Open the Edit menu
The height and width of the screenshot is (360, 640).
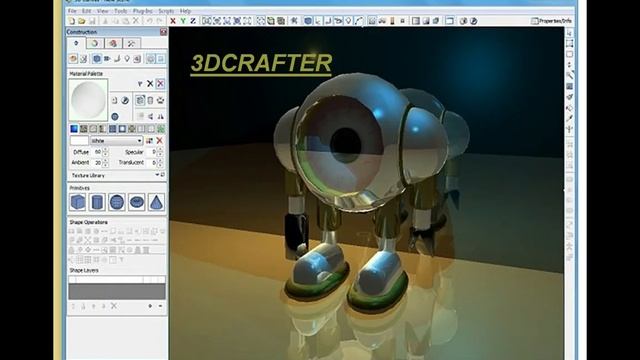click(x=87, y=11)
